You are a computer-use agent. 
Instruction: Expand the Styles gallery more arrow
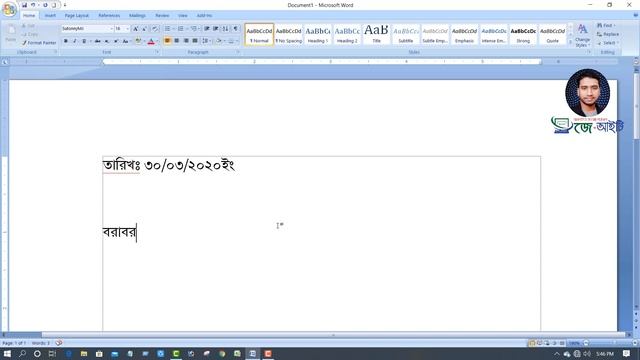570,42
